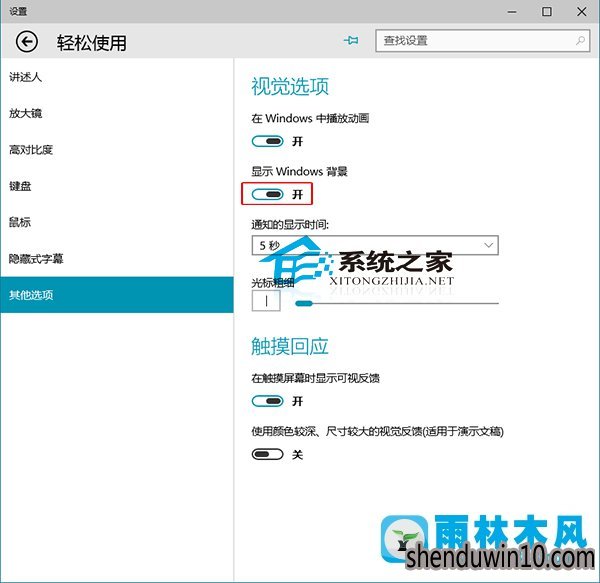
Task: Open the 高对比度 section
Action: point(117,150)
